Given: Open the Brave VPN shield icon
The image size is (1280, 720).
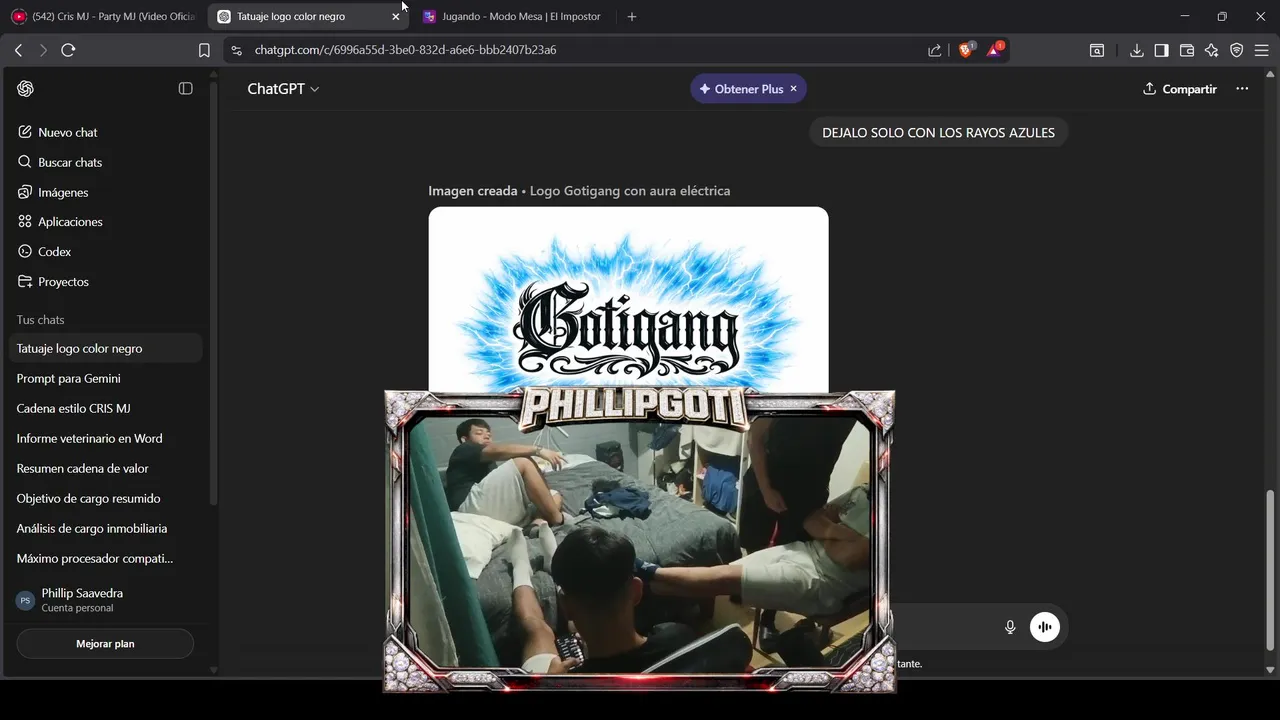Looking at the screenshot, I should pyautogui.click(x=1236, y=50).
